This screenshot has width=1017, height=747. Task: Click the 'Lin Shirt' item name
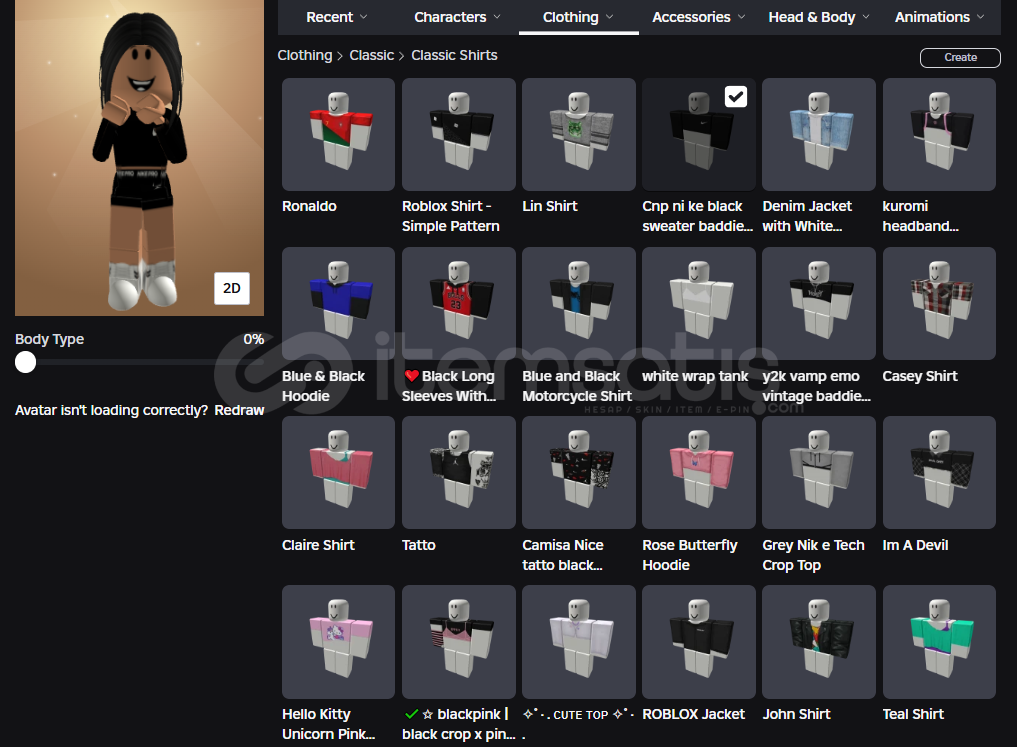550,206
